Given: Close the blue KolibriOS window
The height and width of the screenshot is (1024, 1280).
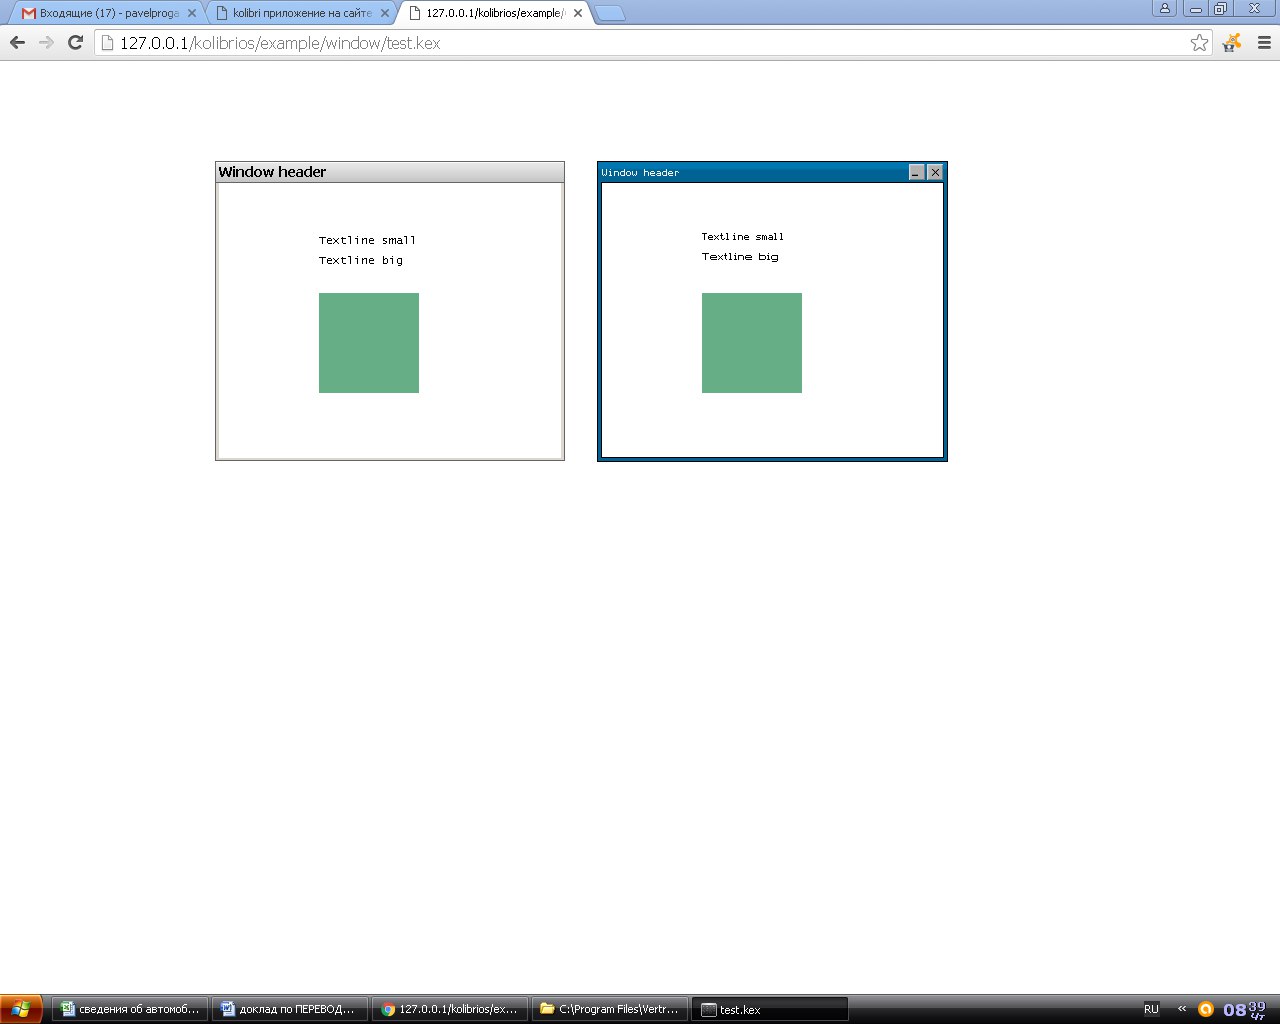Looking at the screenshot, I should (935, 172).
